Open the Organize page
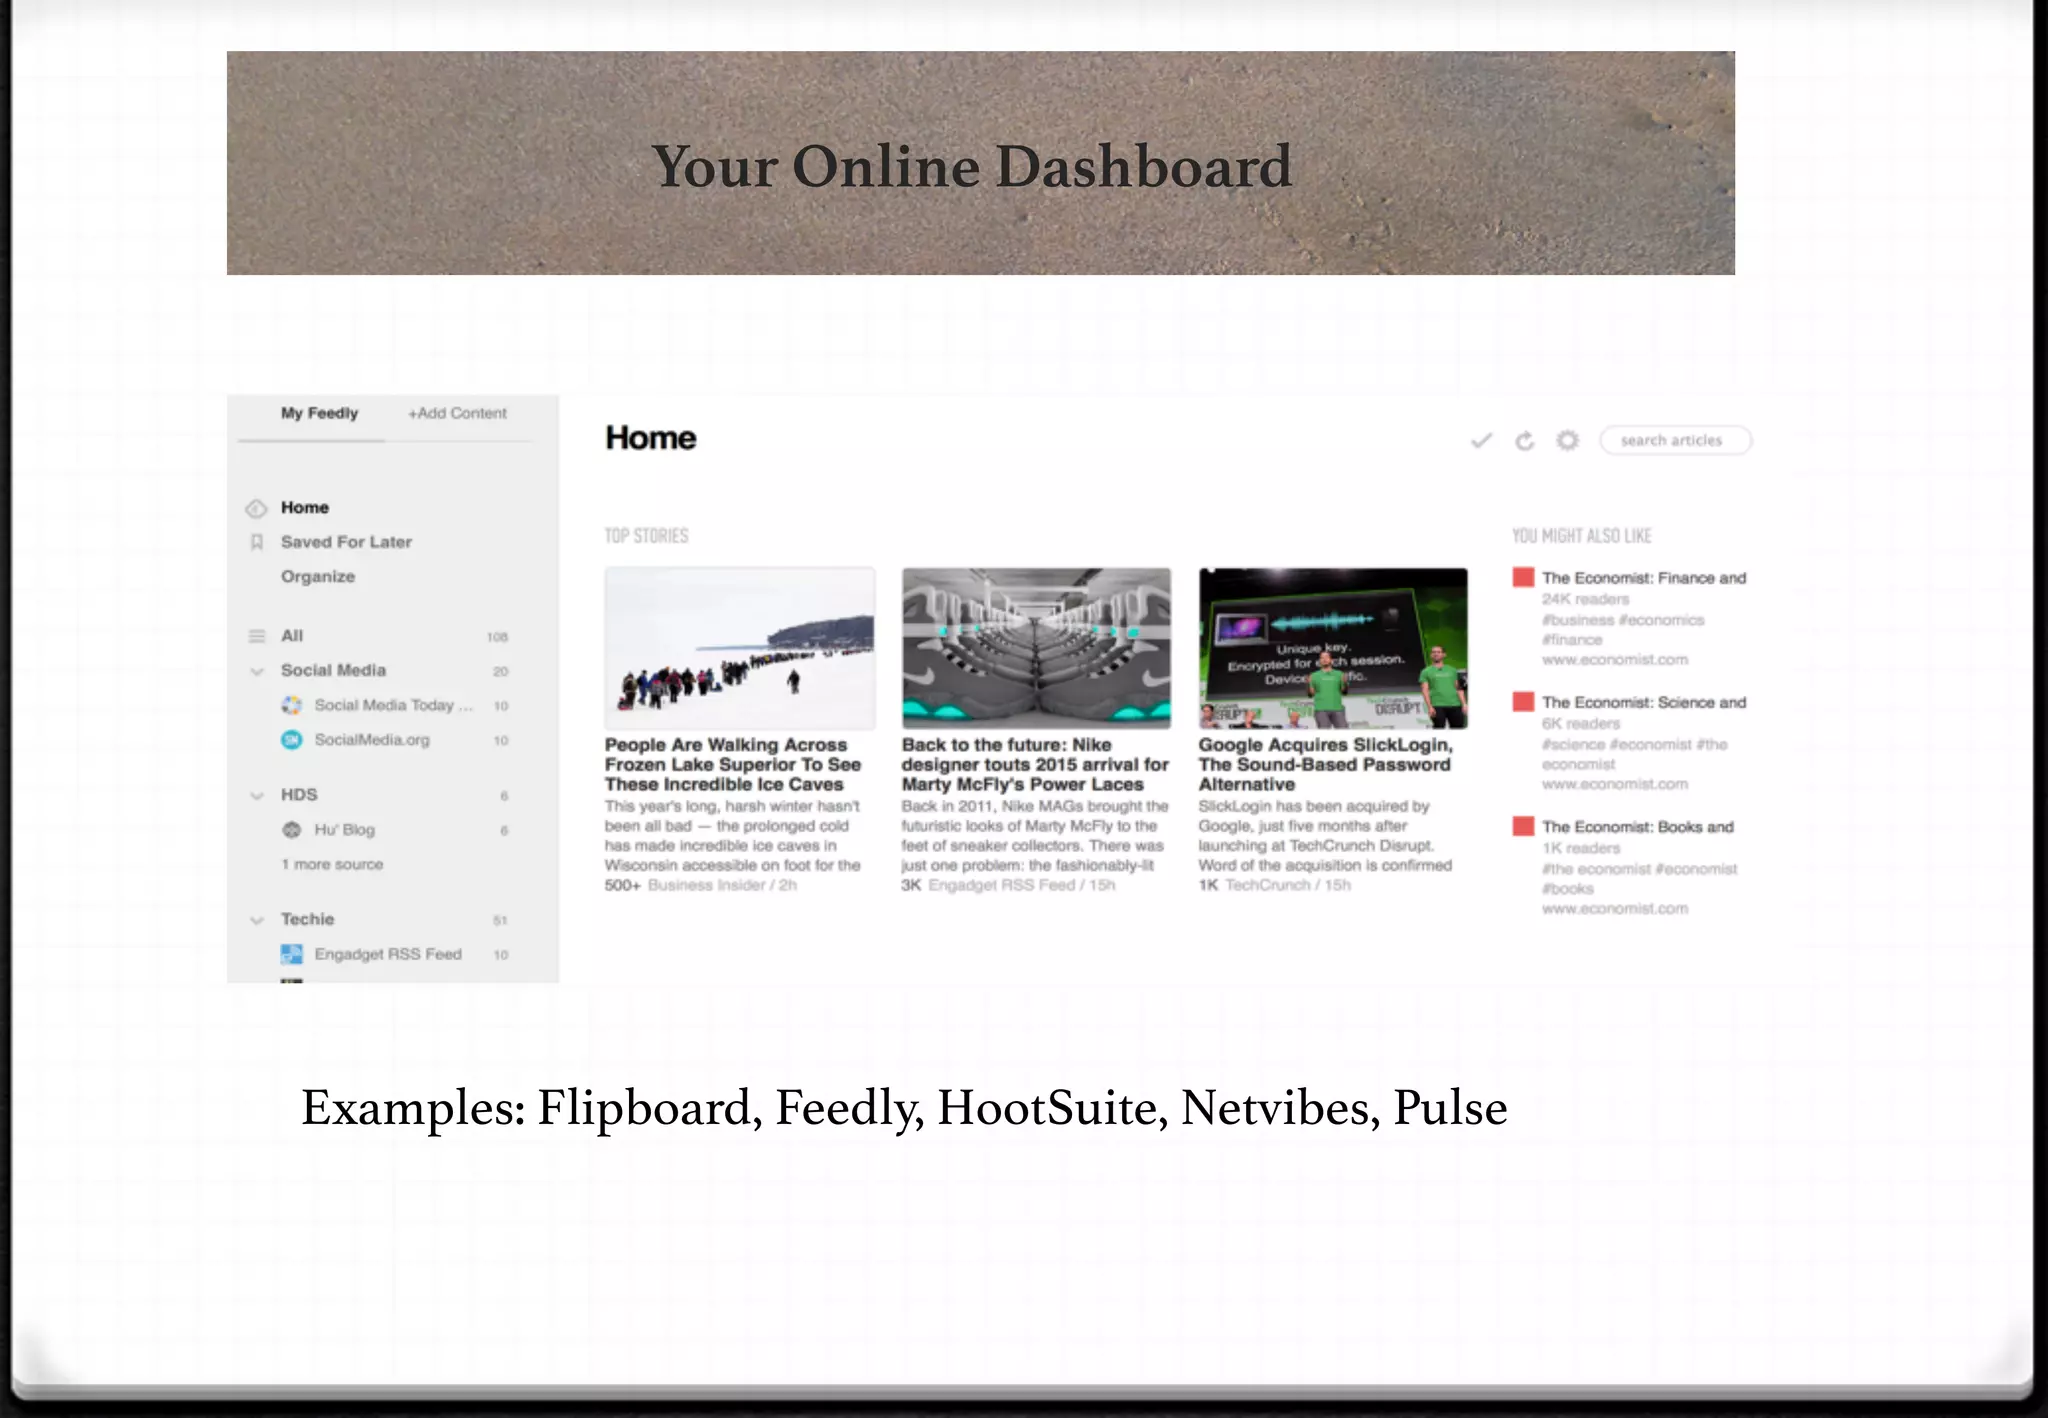 [318, 577]
